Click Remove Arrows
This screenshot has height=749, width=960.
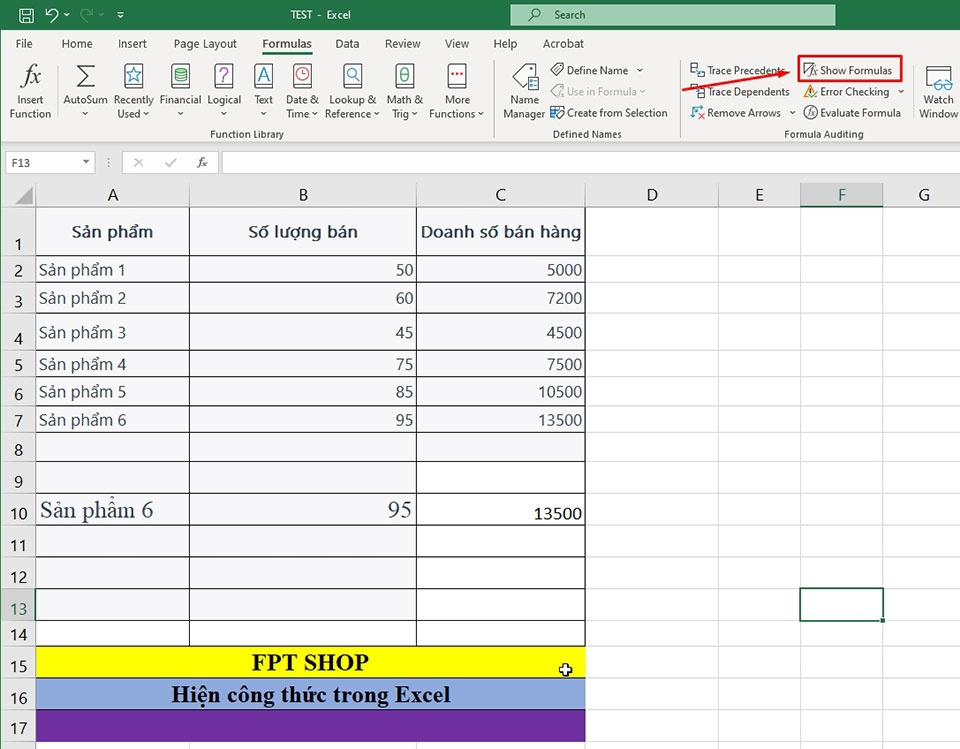click(735, 113)
